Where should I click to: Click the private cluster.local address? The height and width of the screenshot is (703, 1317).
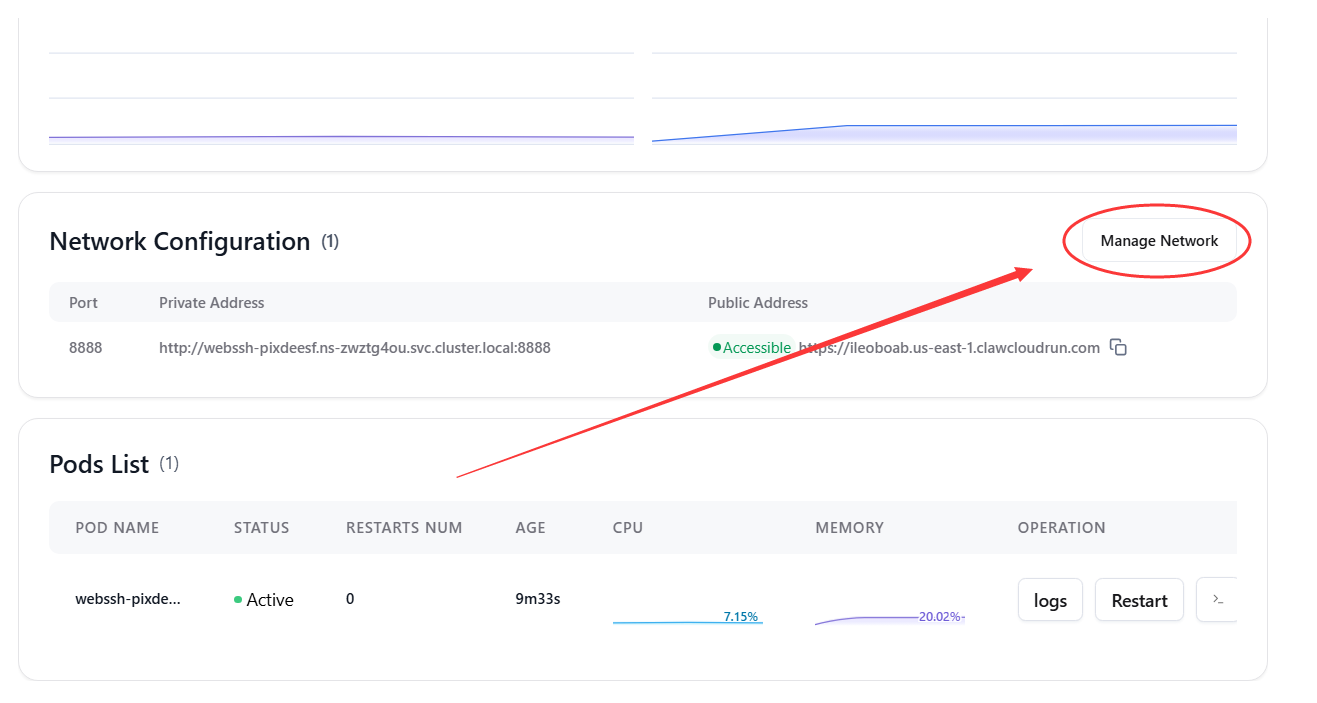pyautogui.click(x=355, y=348)
